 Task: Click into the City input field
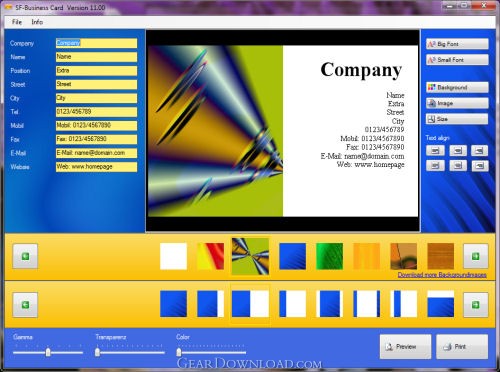(96, 98)
